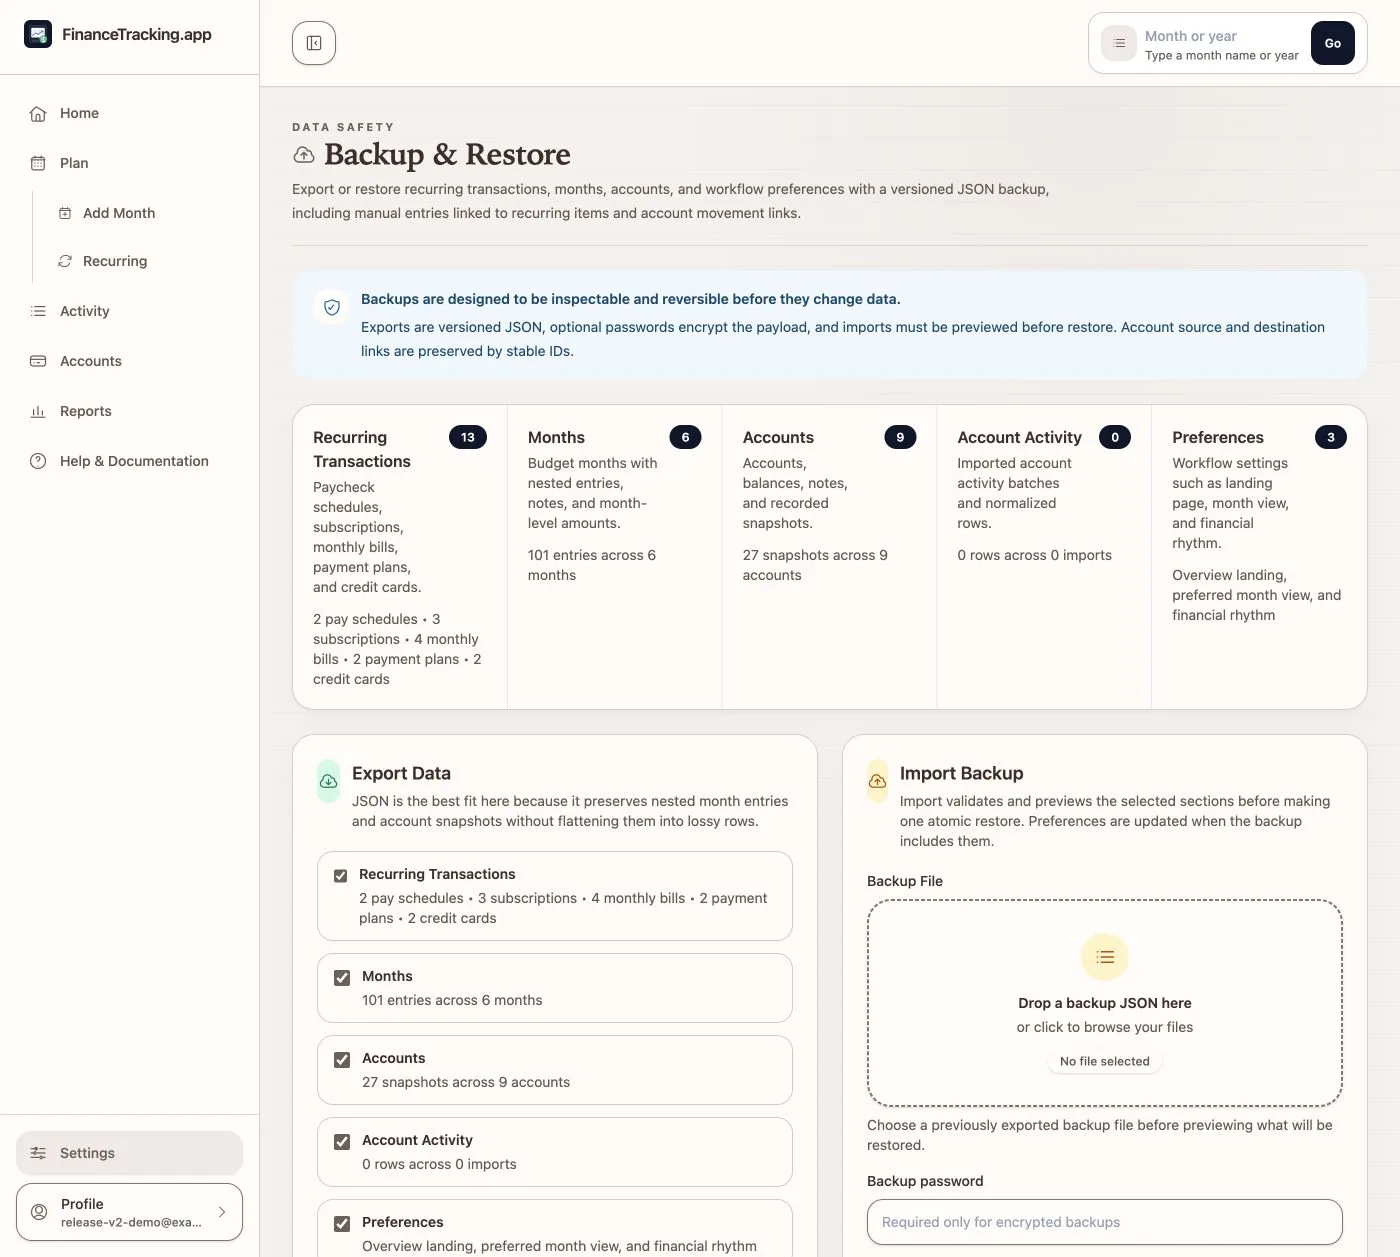Click the Plan calendar icon
1400x1257 pixels.
(38, 163)
